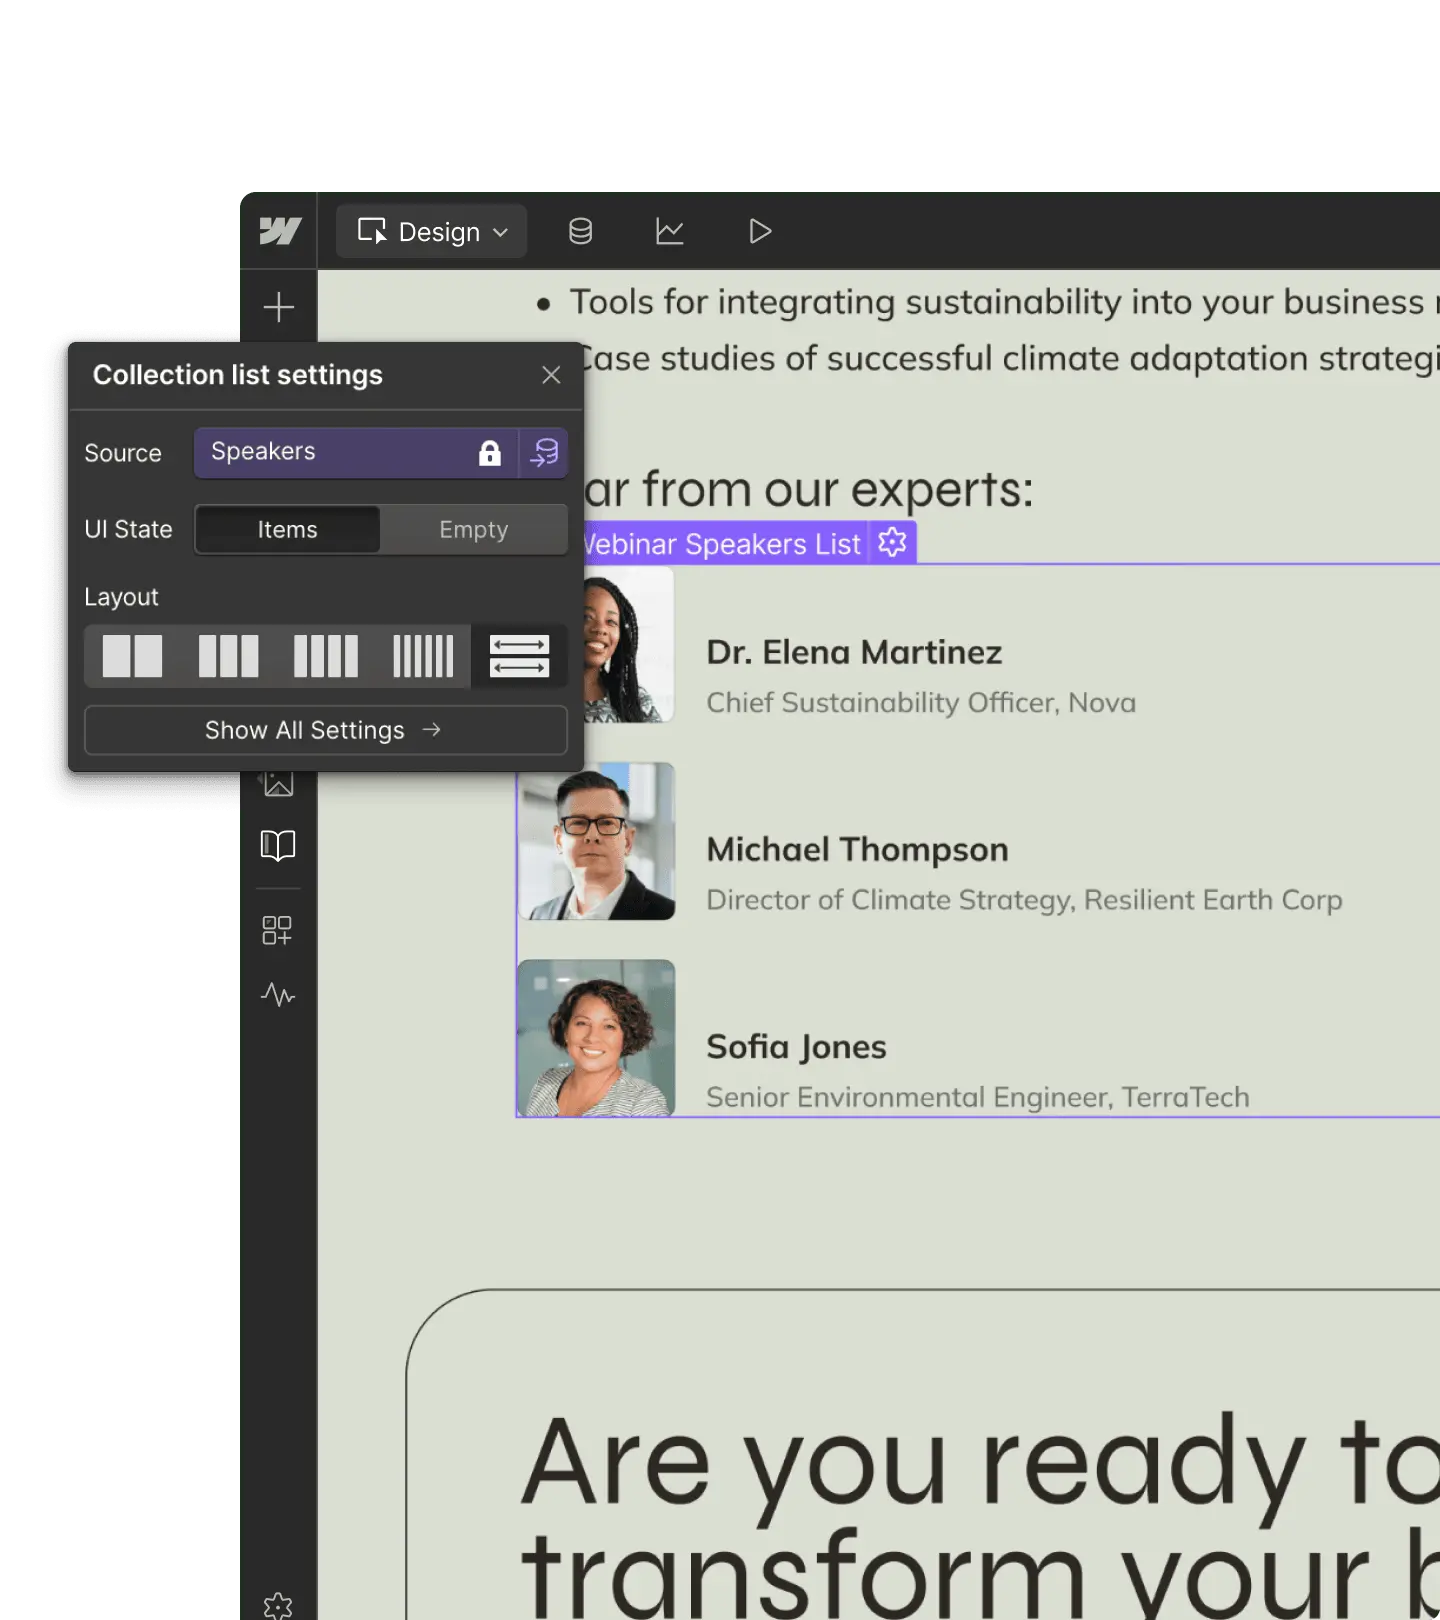1440x1620 pixels.
Task: Click Michael Thompson's photo thumbnail
Action: coord(597,841)
